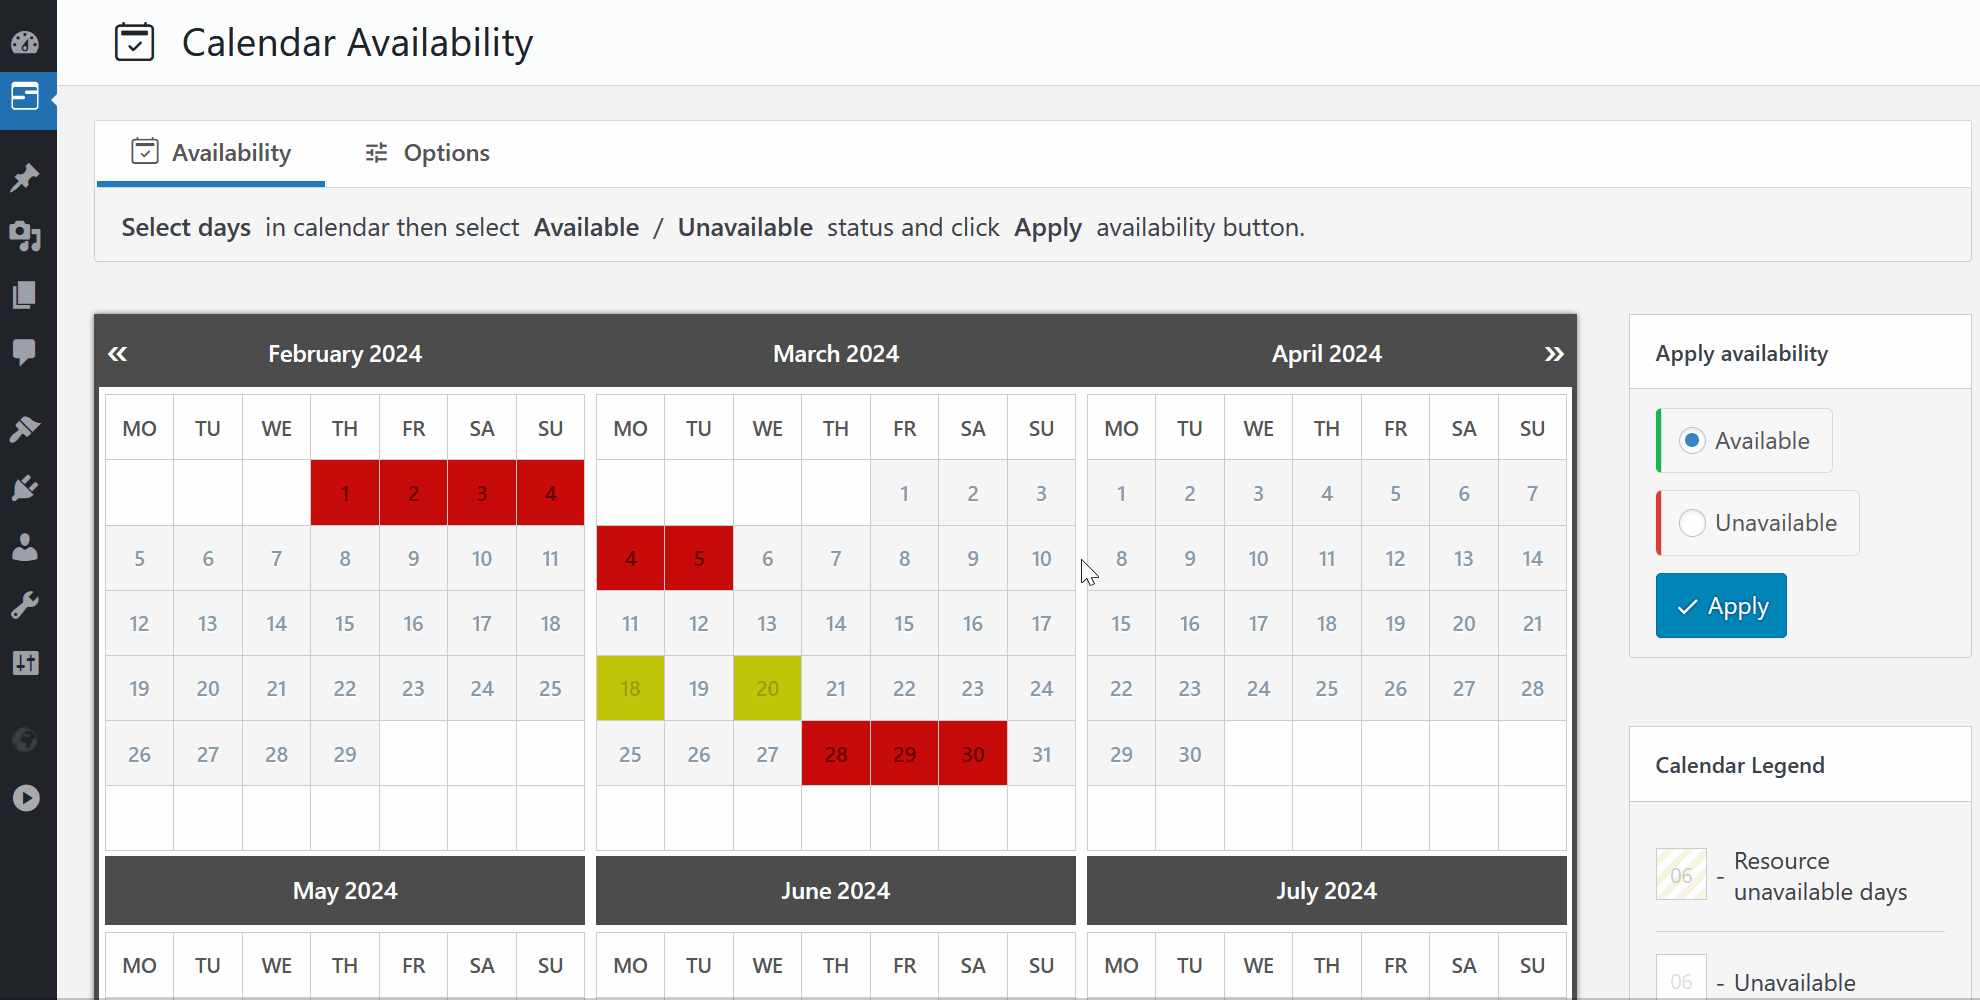This screenshot has height=1000, width=1980.
Task: Select February 1 red unavailable day
Action: pos(345,493)
